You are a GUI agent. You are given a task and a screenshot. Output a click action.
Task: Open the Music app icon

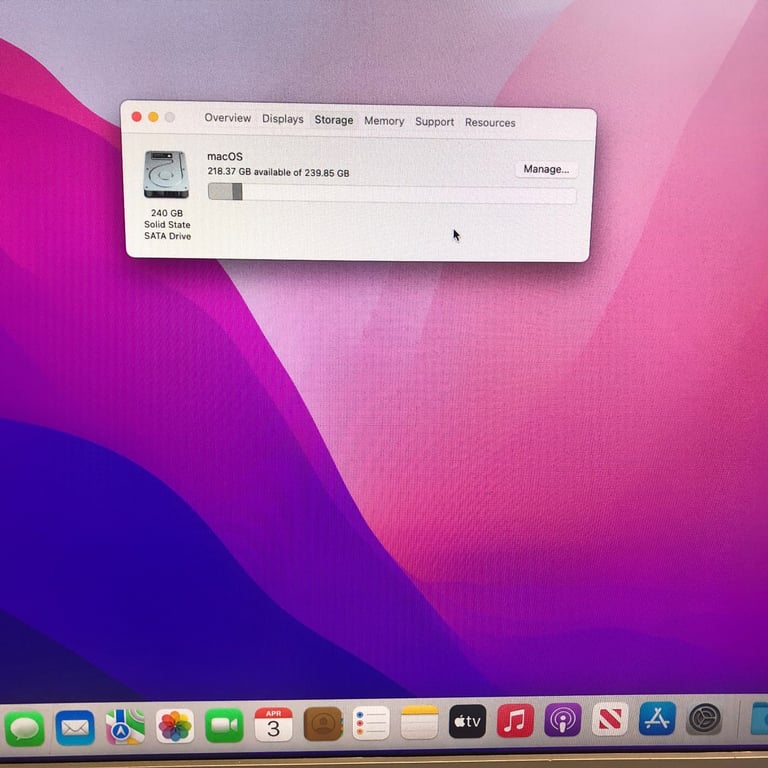tap(515, 720)
